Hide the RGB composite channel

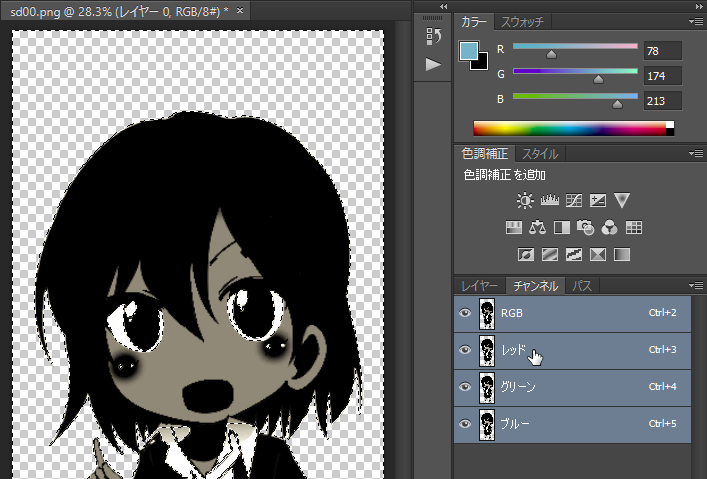tap(464, 313)
